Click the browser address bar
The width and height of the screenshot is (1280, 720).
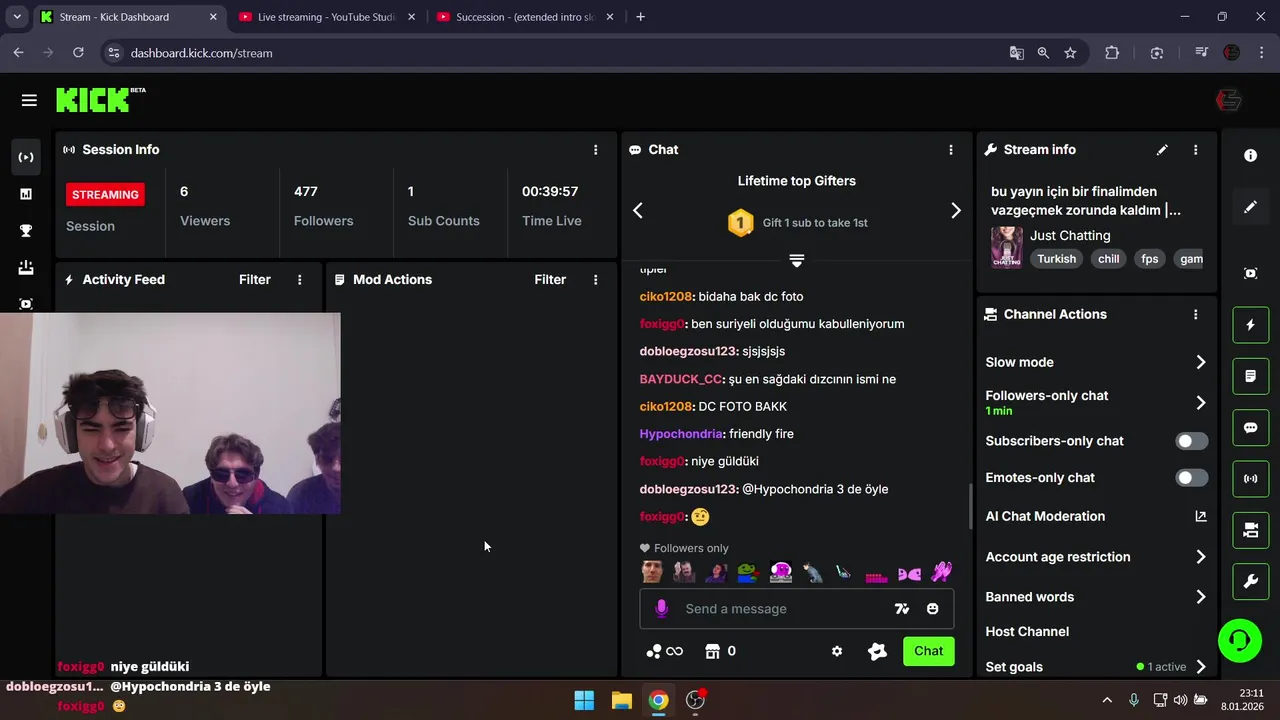click(560, 53)
